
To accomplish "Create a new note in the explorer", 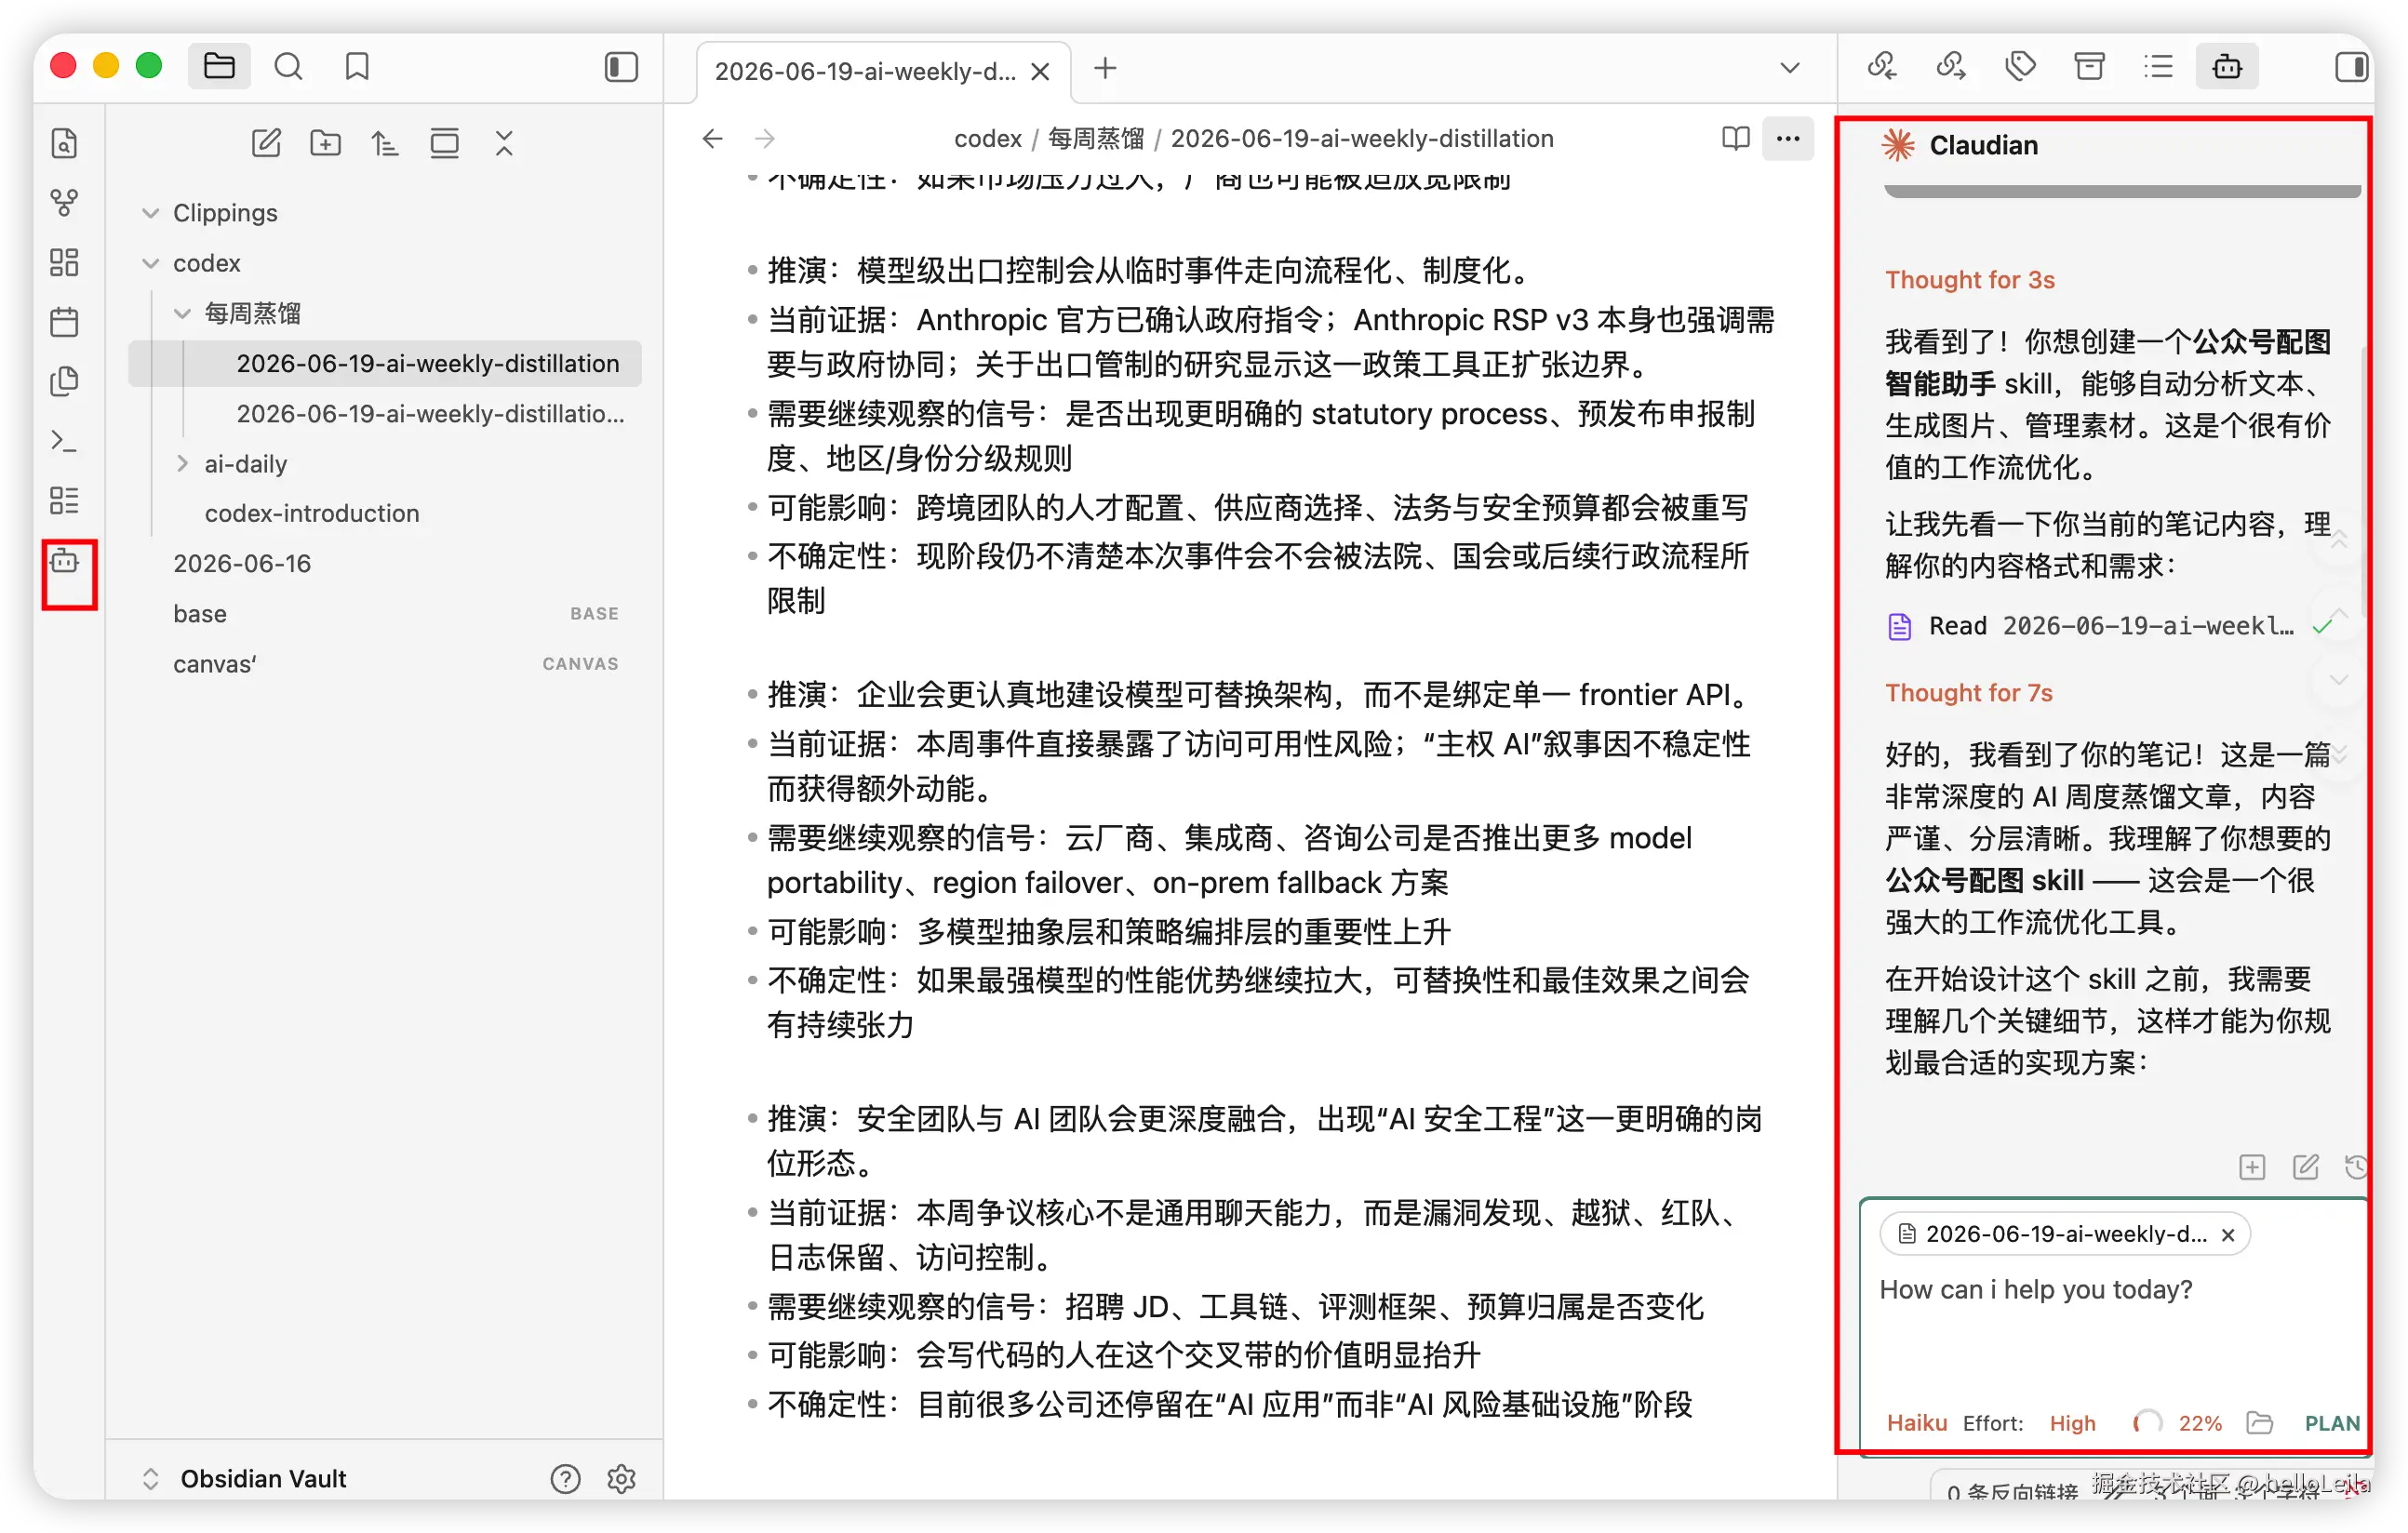I will point(266,143).
